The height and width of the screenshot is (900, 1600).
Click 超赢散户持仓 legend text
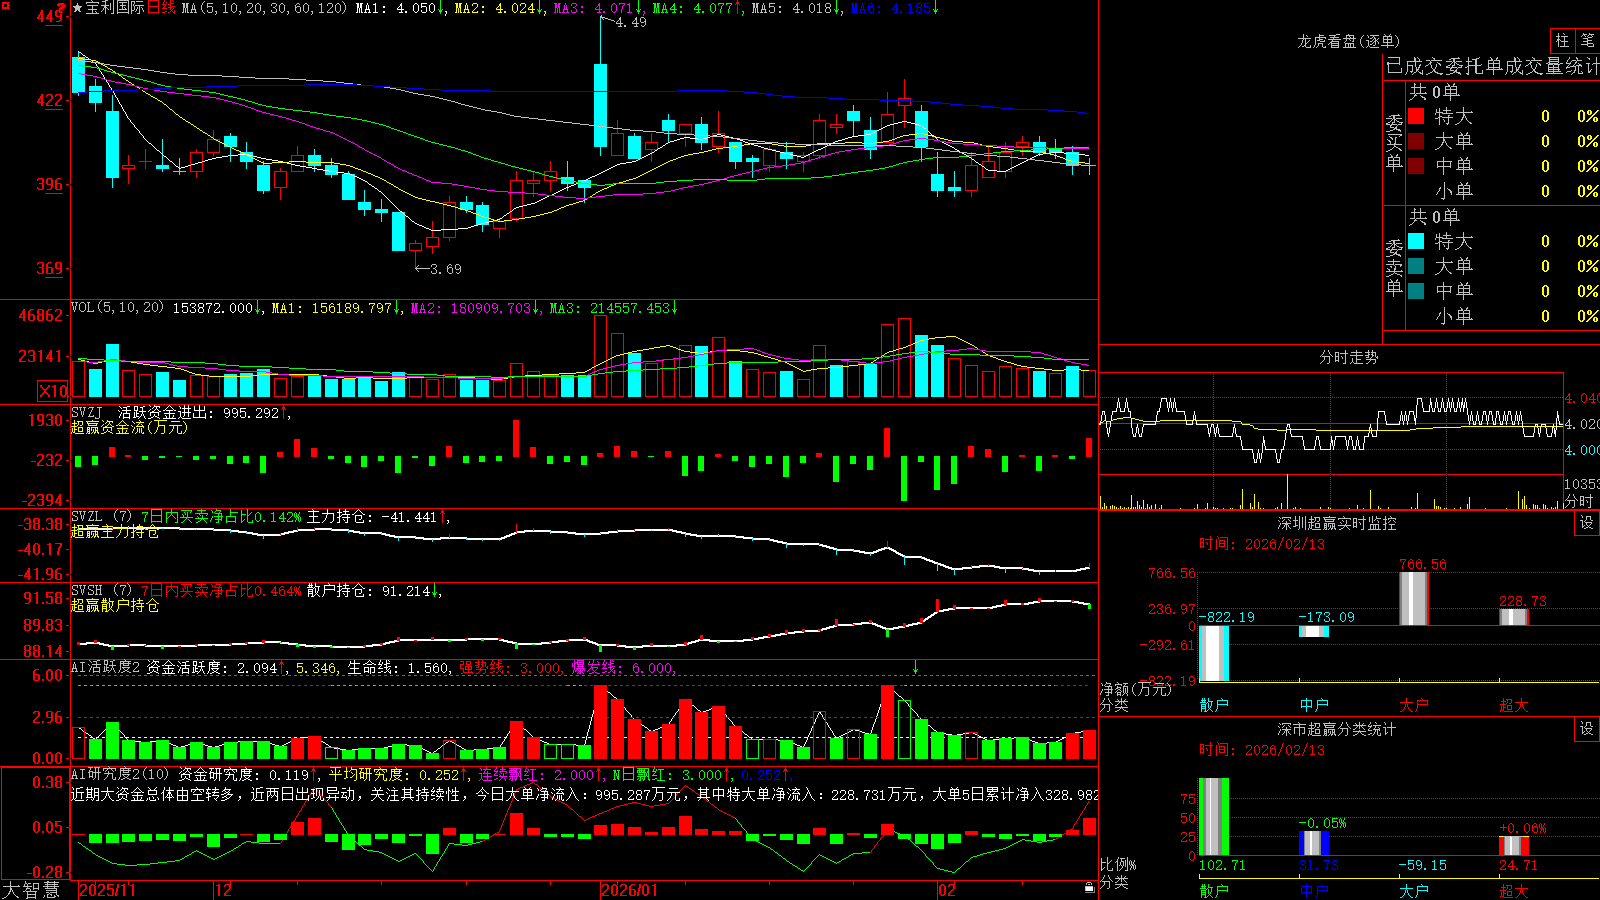point(115,605)
